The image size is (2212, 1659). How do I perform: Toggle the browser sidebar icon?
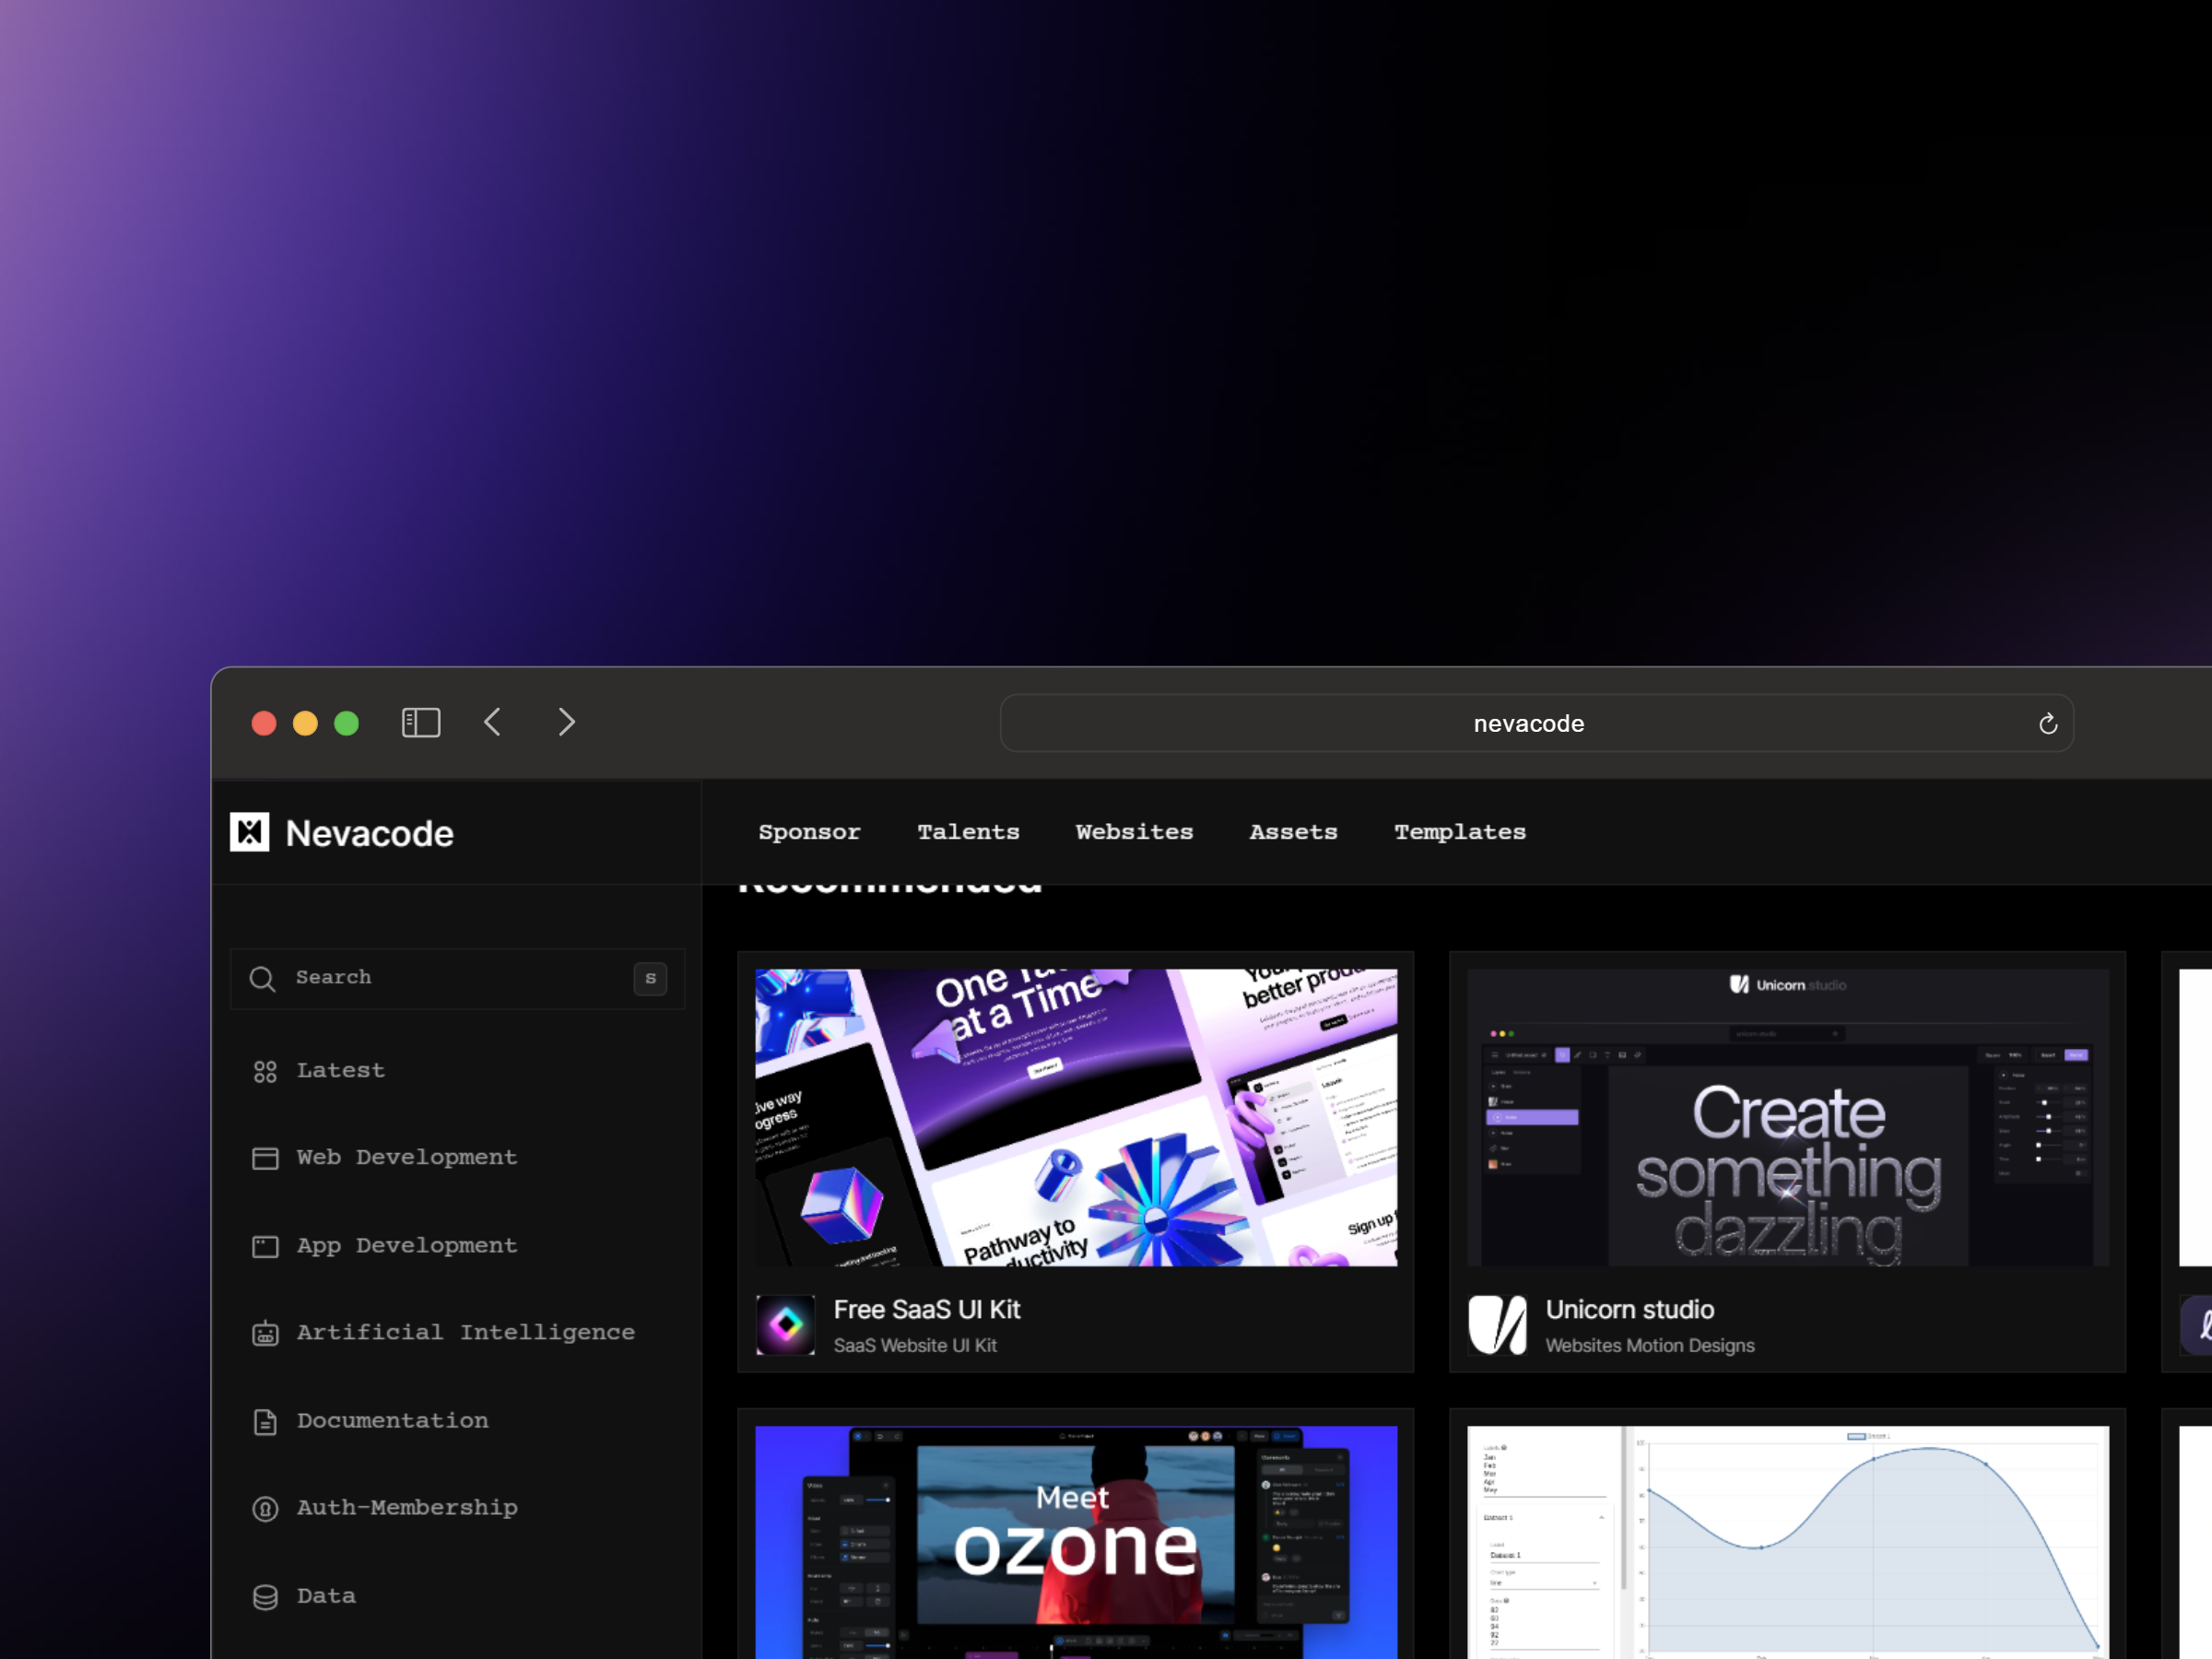(421, 723)
